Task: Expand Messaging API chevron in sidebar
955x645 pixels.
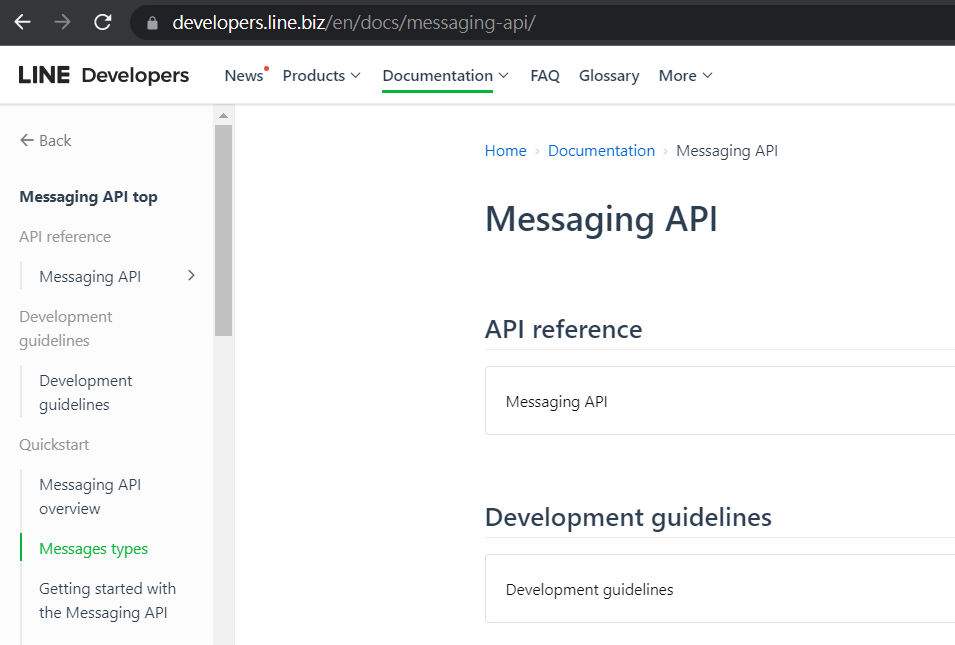Action: (x=191, y=276)
